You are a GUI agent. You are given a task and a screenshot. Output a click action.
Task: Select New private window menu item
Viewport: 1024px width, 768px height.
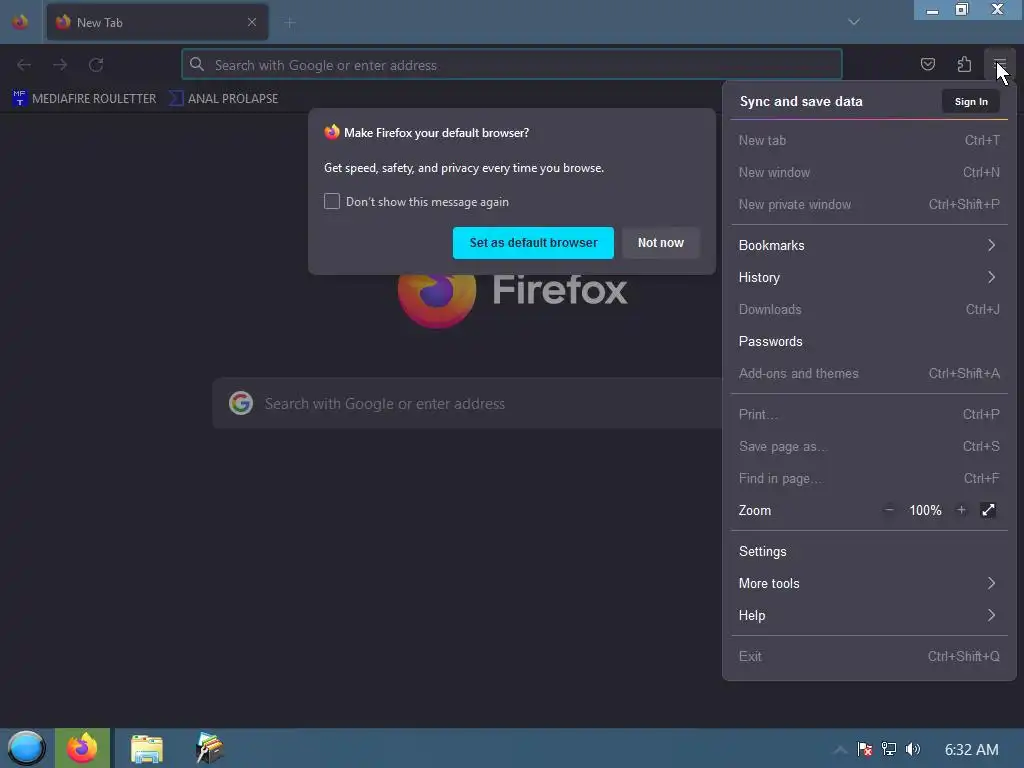click(x=869, y=204)
